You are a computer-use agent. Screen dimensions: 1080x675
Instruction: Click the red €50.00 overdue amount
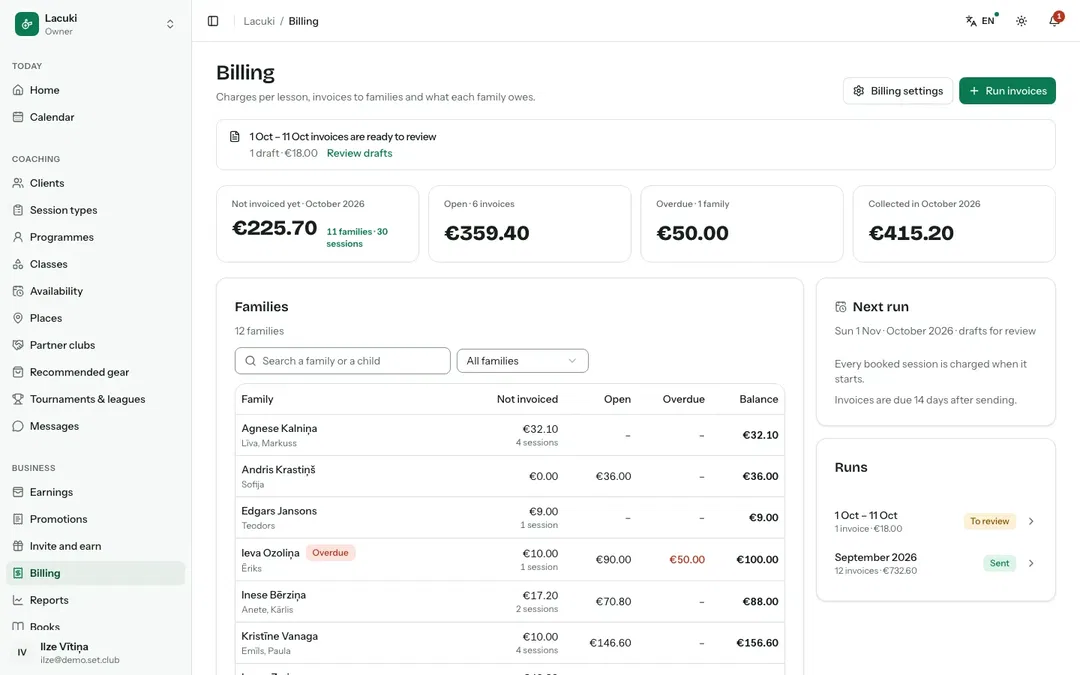click(687, 560)
